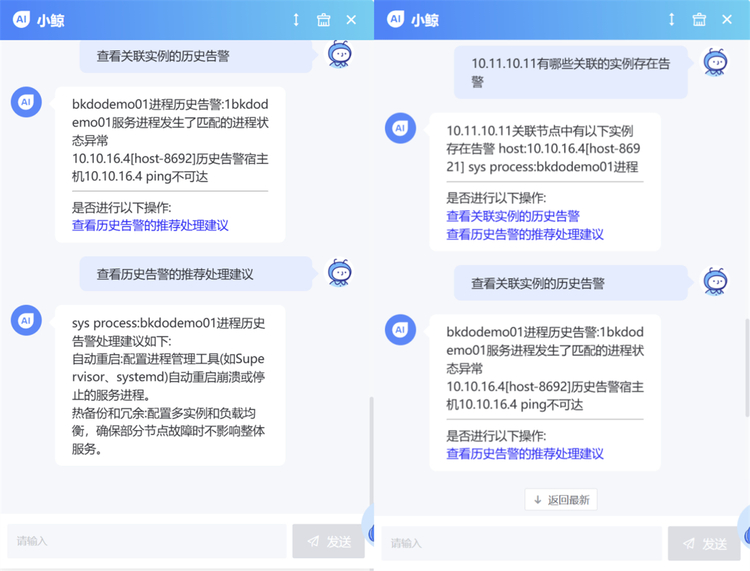750x571 pixels.
Task: Click the clear chat icon in right panel header
Action: coord(699,20)
